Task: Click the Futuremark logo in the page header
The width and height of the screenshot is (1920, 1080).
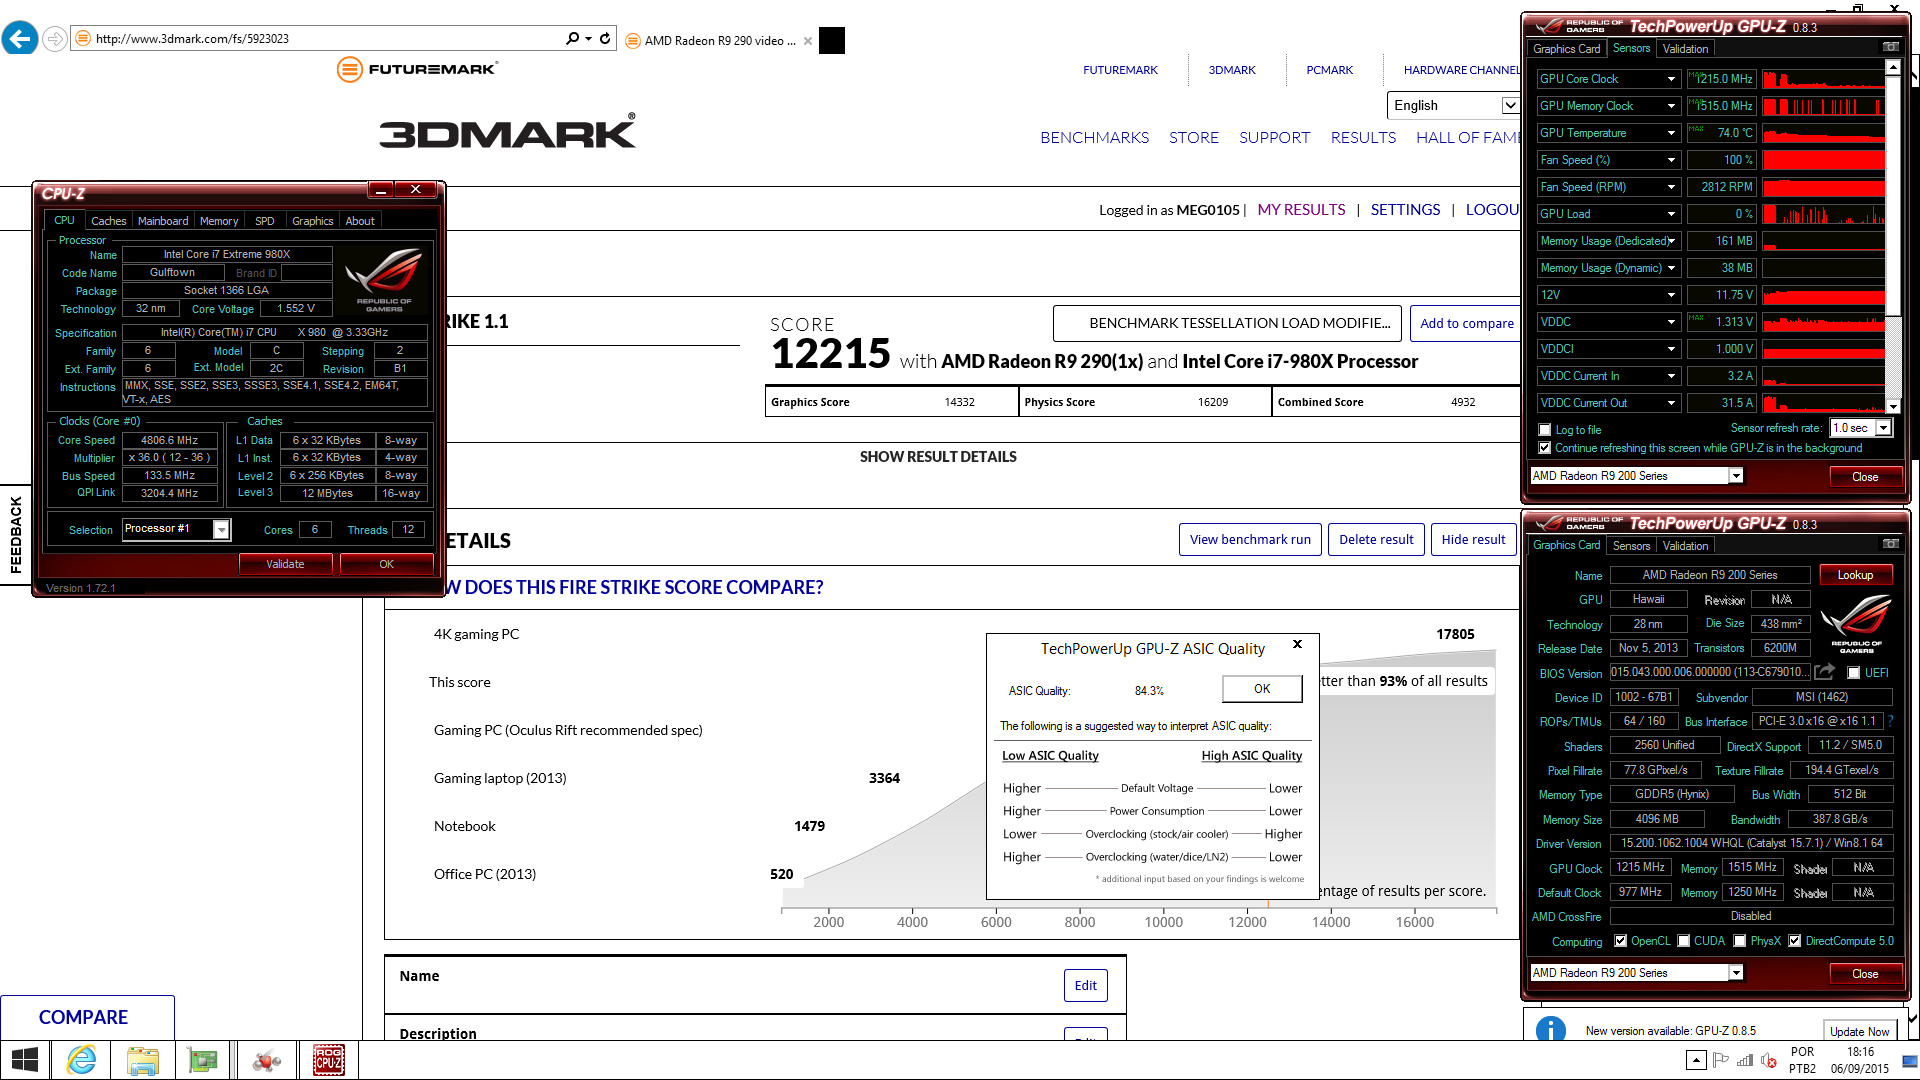Action: [x=417, y=69]
